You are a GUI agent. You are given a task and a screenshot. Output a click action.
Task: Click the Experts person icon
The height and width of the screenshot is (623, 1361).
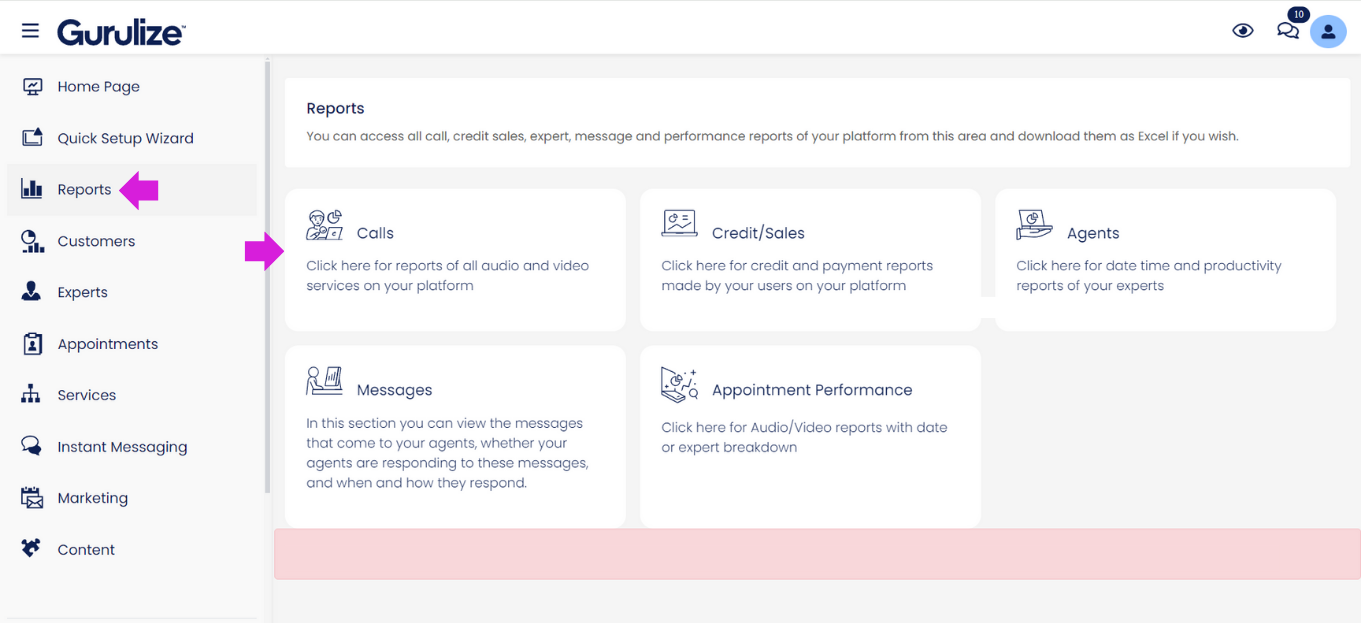point(32,292)
